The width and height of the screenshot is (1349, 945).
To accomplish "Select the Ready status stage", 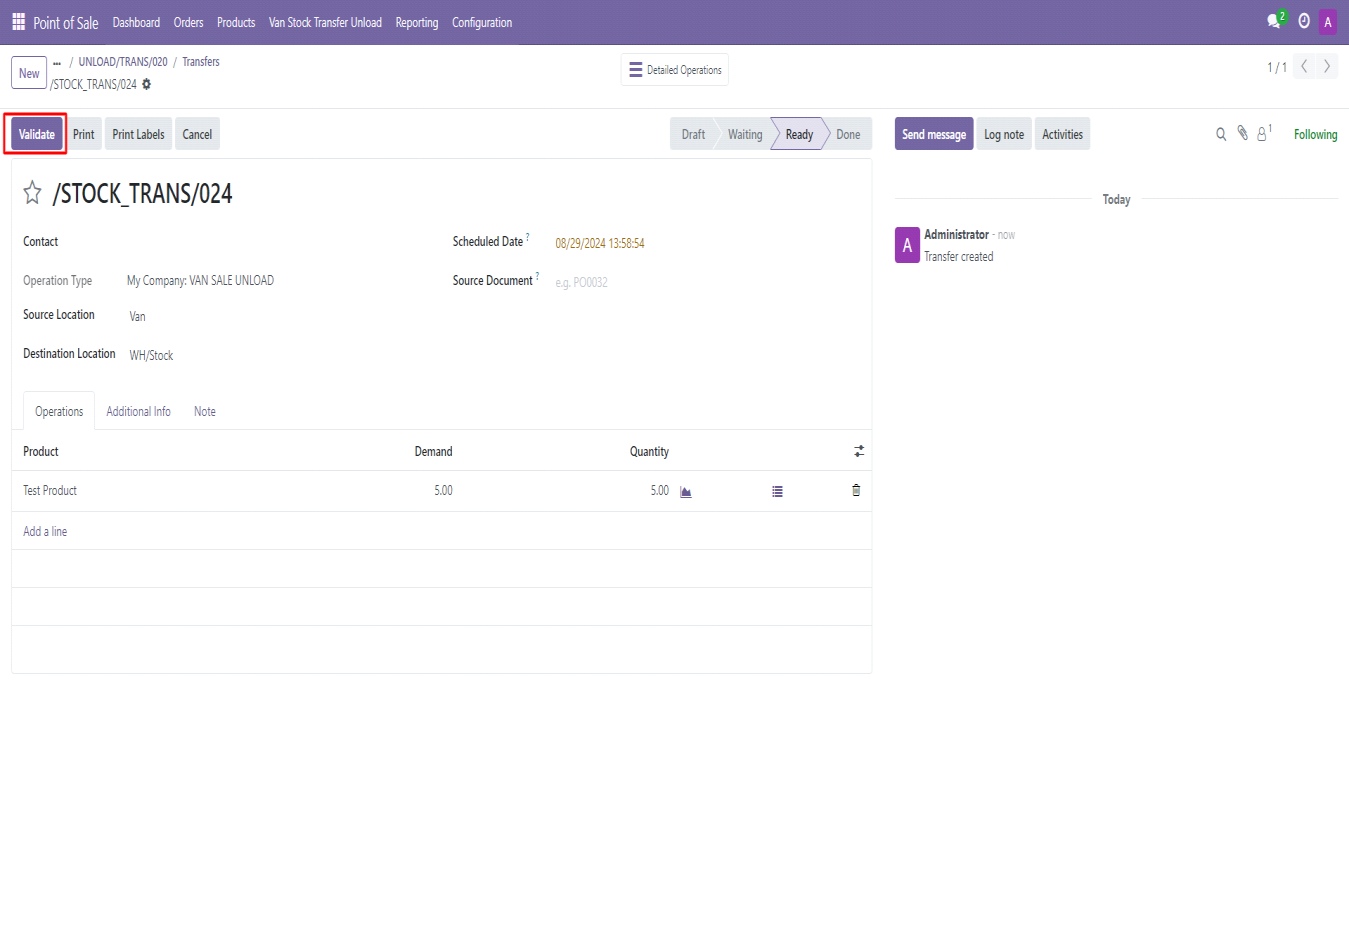I will pos(799,134).
